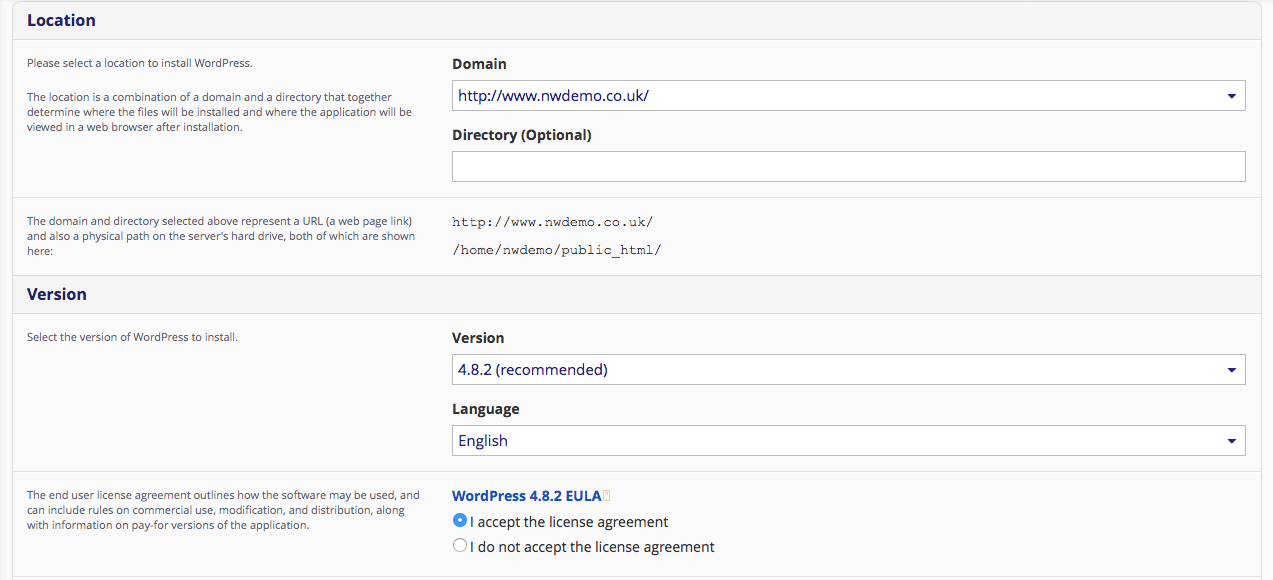Screen dimensions: 1273x580
Task: Click the bold Language field label
Action: [485, 409]
